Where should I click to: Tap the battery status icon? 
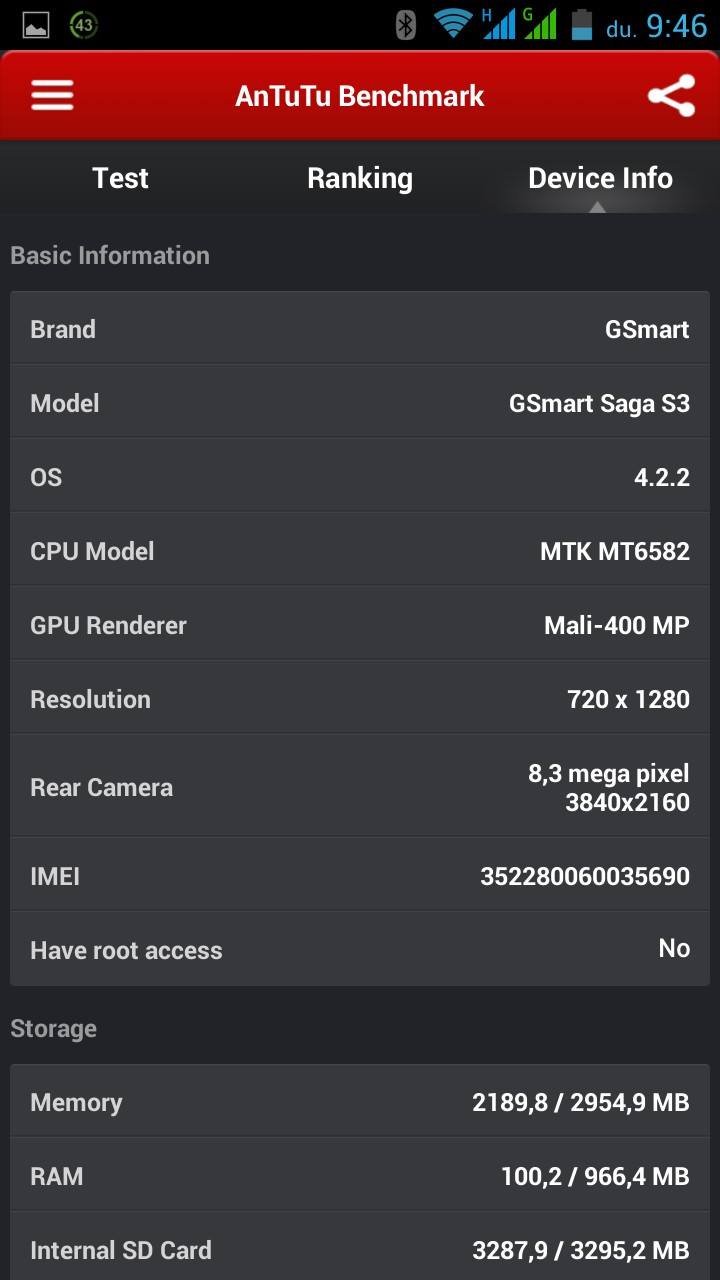tap(581, 25)
